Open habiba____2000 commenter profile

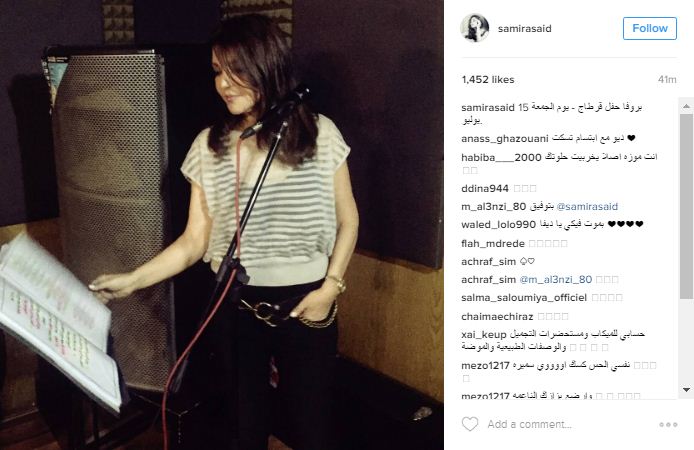(x=501, y=158)
